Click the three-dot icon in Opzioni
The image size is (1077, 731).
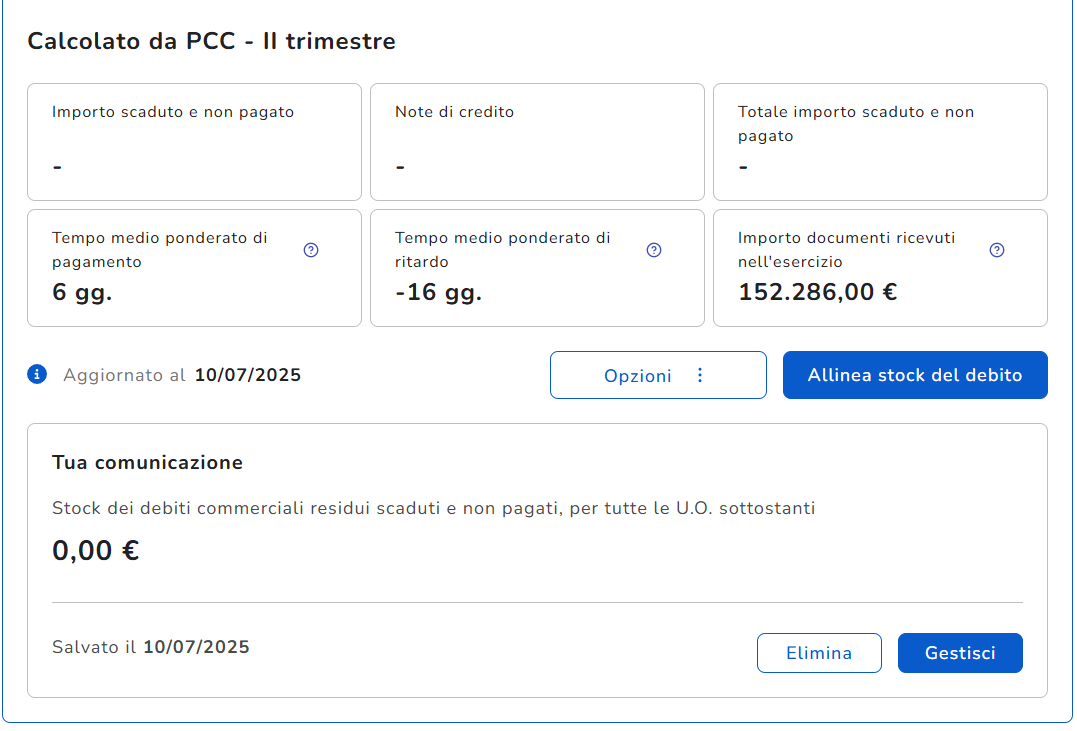tap(700, 375)
